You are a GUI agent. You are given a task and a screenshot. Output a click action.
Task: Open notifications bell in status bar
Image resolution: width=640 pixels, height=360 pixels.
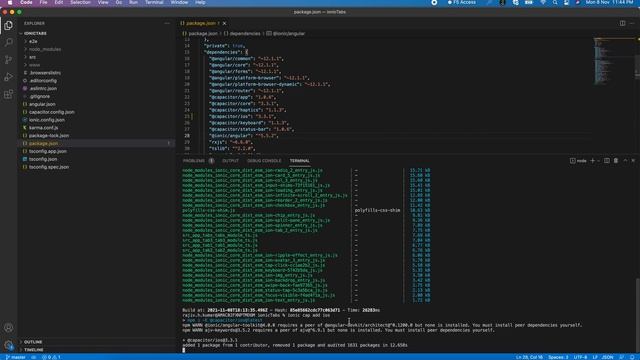pos(632,357)
